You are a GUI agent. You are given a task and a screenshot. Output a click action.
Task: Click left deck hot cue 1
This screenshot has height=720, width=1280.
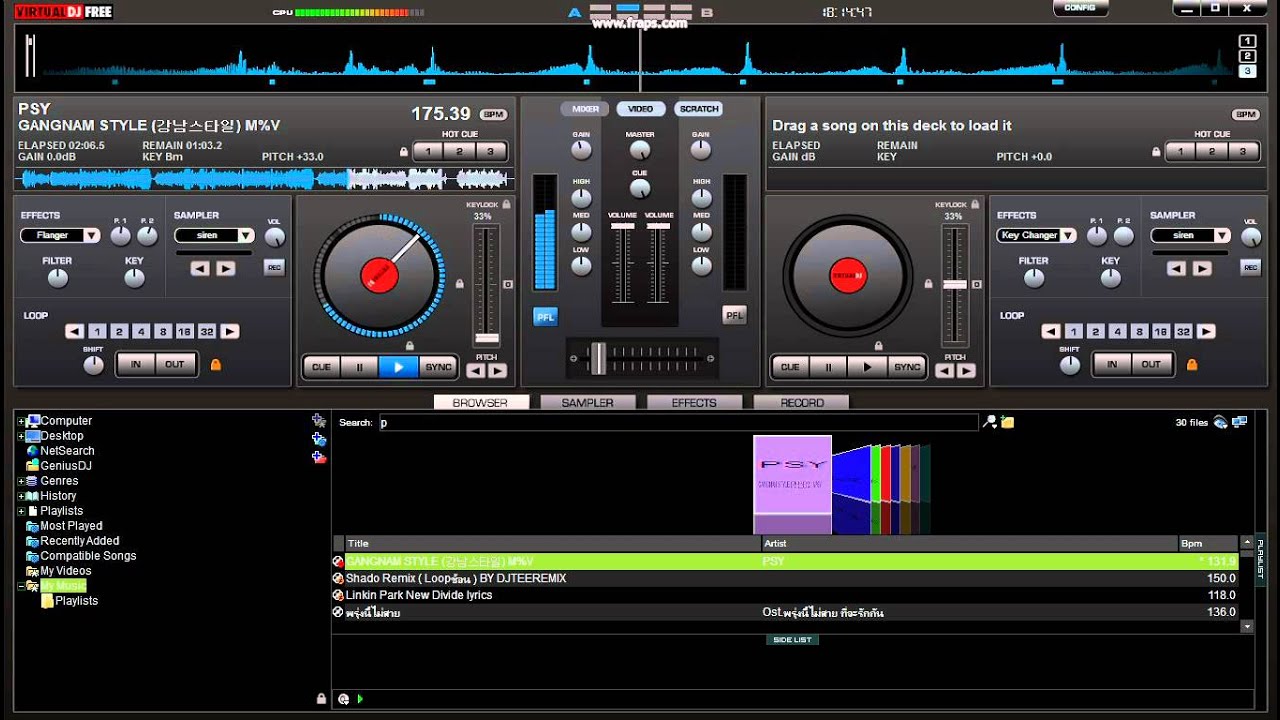[428, 152]
